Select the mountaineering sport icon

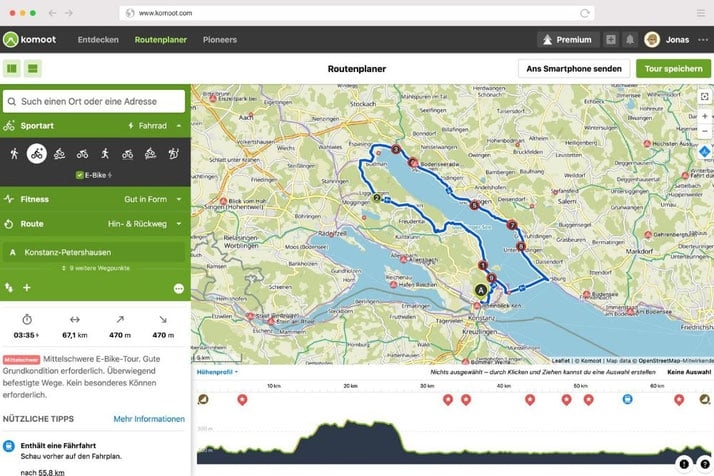coord(173,154)
